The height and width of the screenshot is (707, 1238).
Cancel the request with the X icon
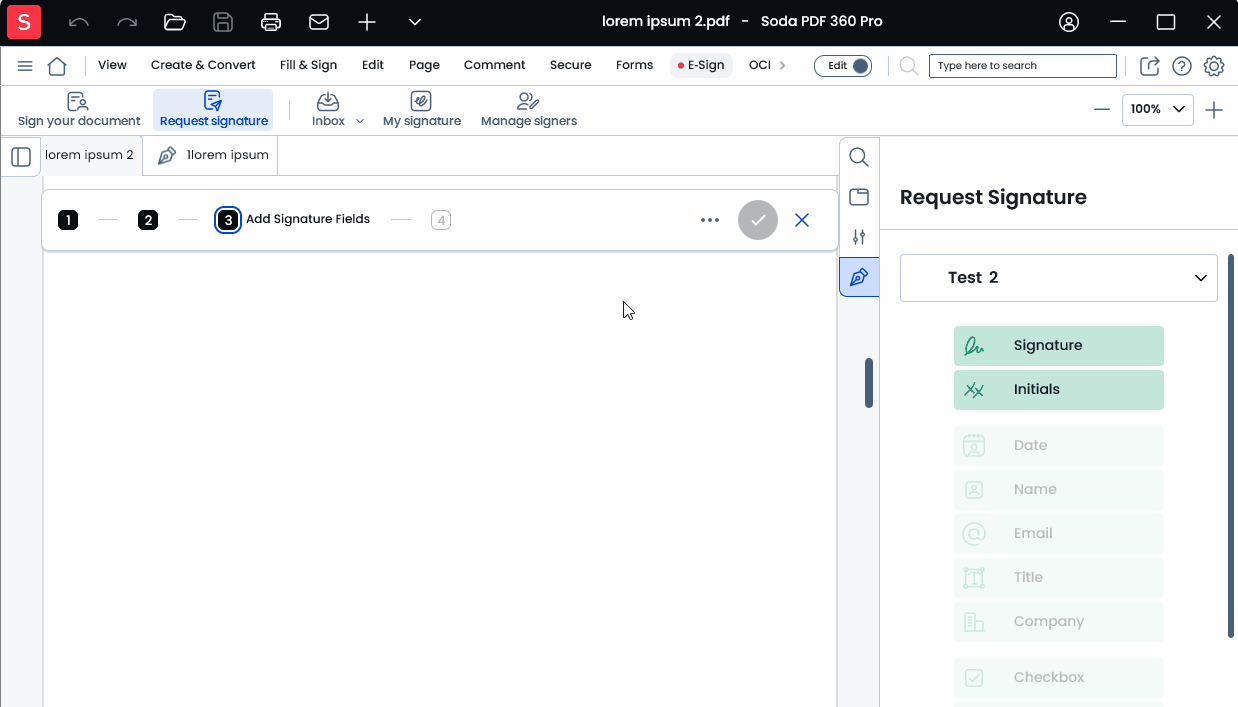pos(802,220)
